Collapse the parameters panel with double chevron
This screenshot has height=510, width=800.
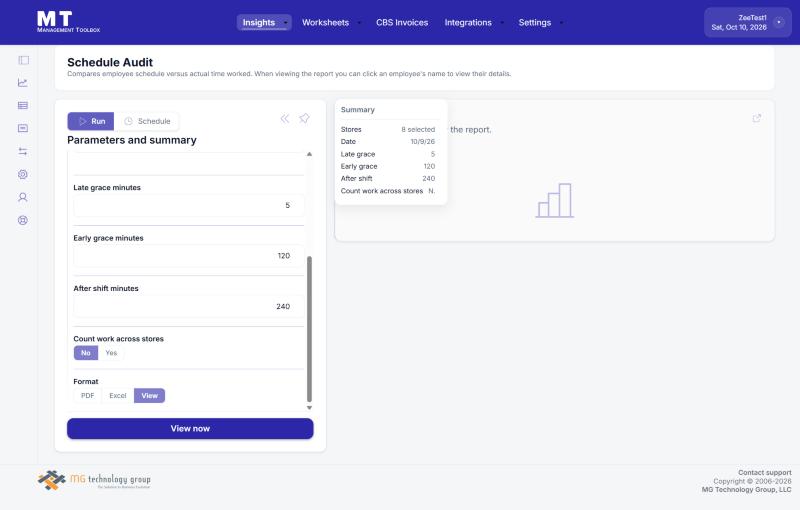click(x=285, y=118)
